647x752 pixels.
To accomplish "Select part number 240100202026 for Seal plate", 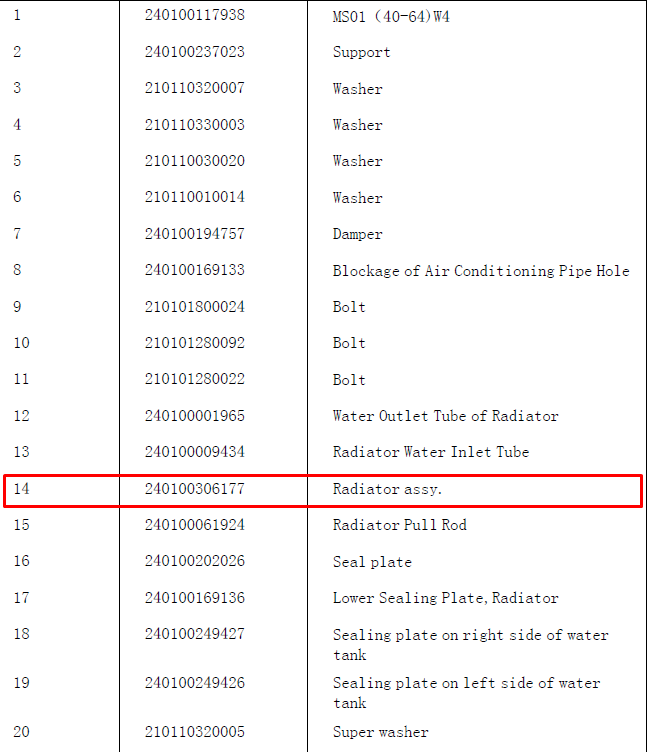I will [195, 561].
